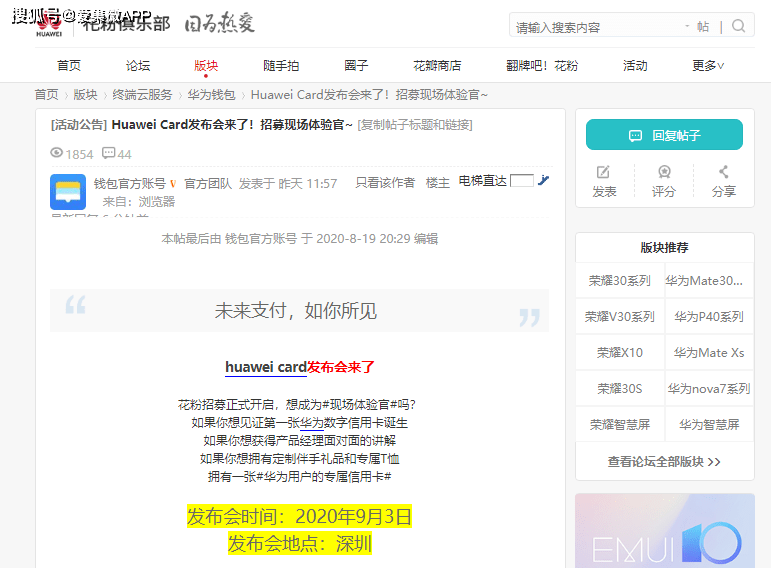The image size is (771, 568).
Task: Open the EMUI 10 banner image
Action: tap(665, 531)
